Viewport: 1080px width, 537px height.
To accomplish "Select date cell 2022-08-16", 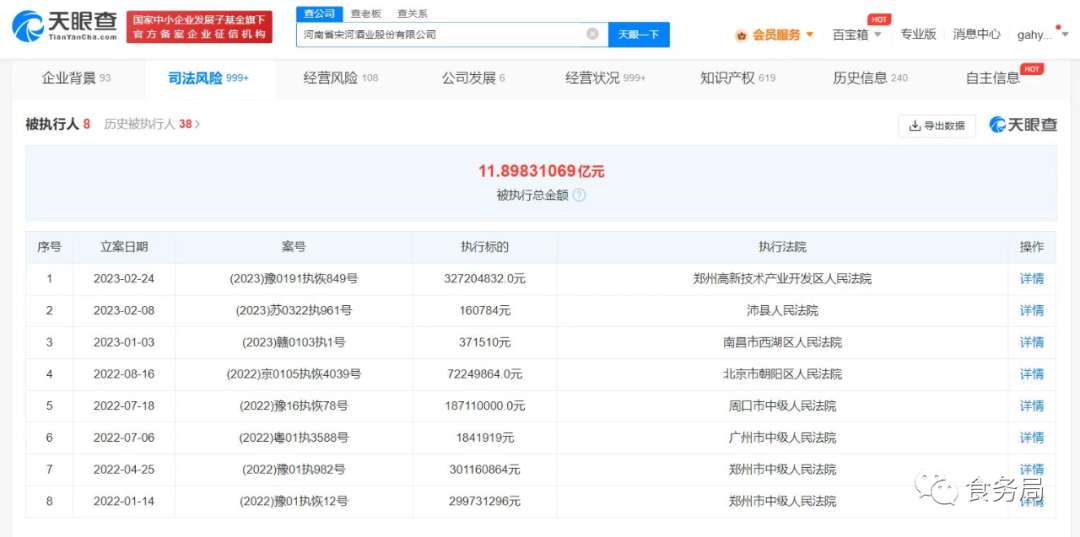I will click(124, 374).
